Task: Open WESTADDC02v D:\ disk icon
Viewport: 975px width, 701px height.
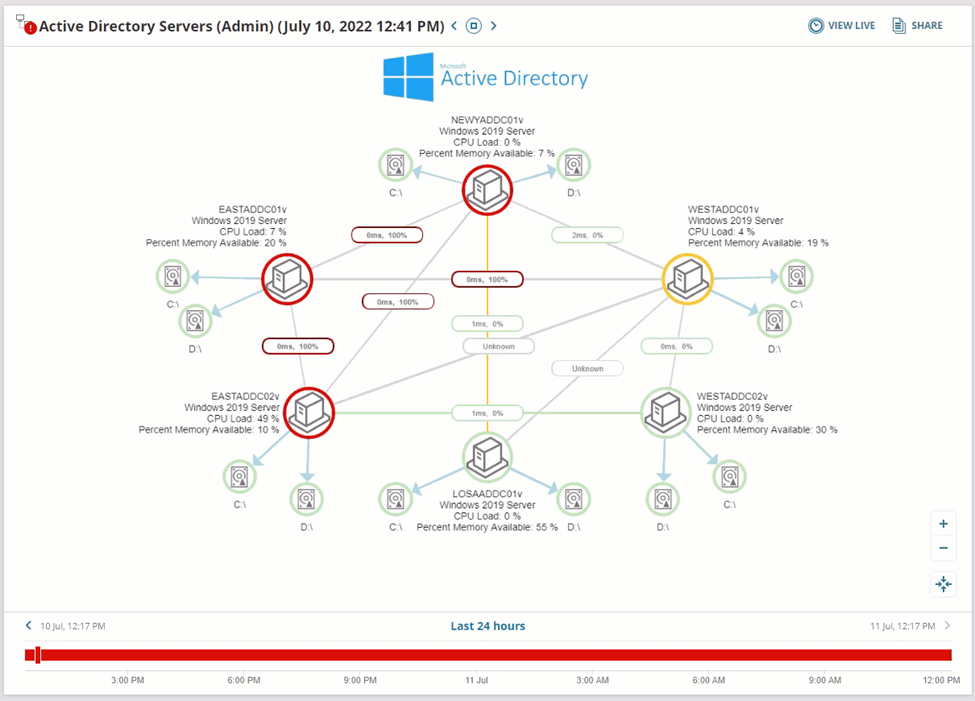Action: (x=663, y=499)
